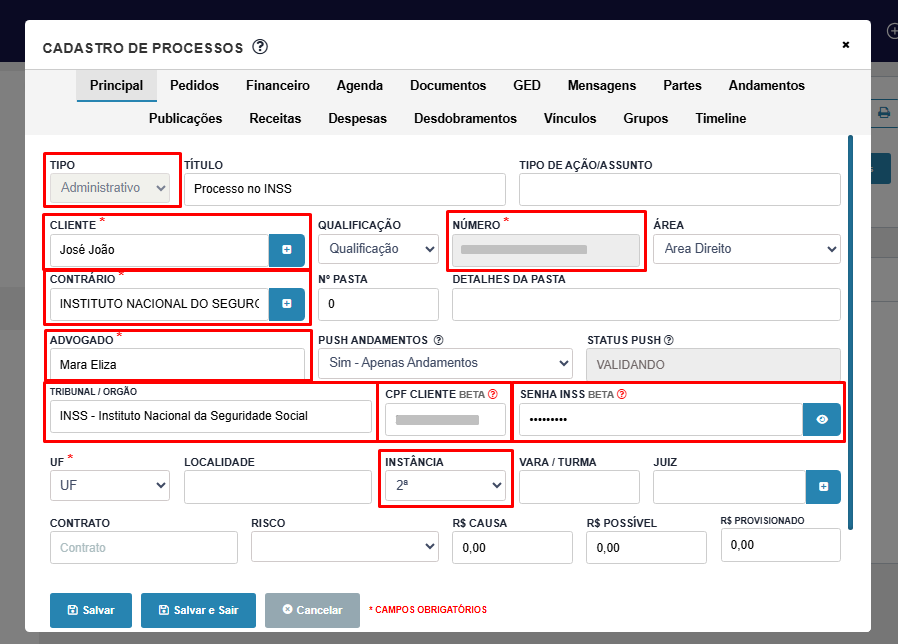This screenshot has height=644, width=898.
Task: Click the Vara / Turma field
Action: (580, 487)
